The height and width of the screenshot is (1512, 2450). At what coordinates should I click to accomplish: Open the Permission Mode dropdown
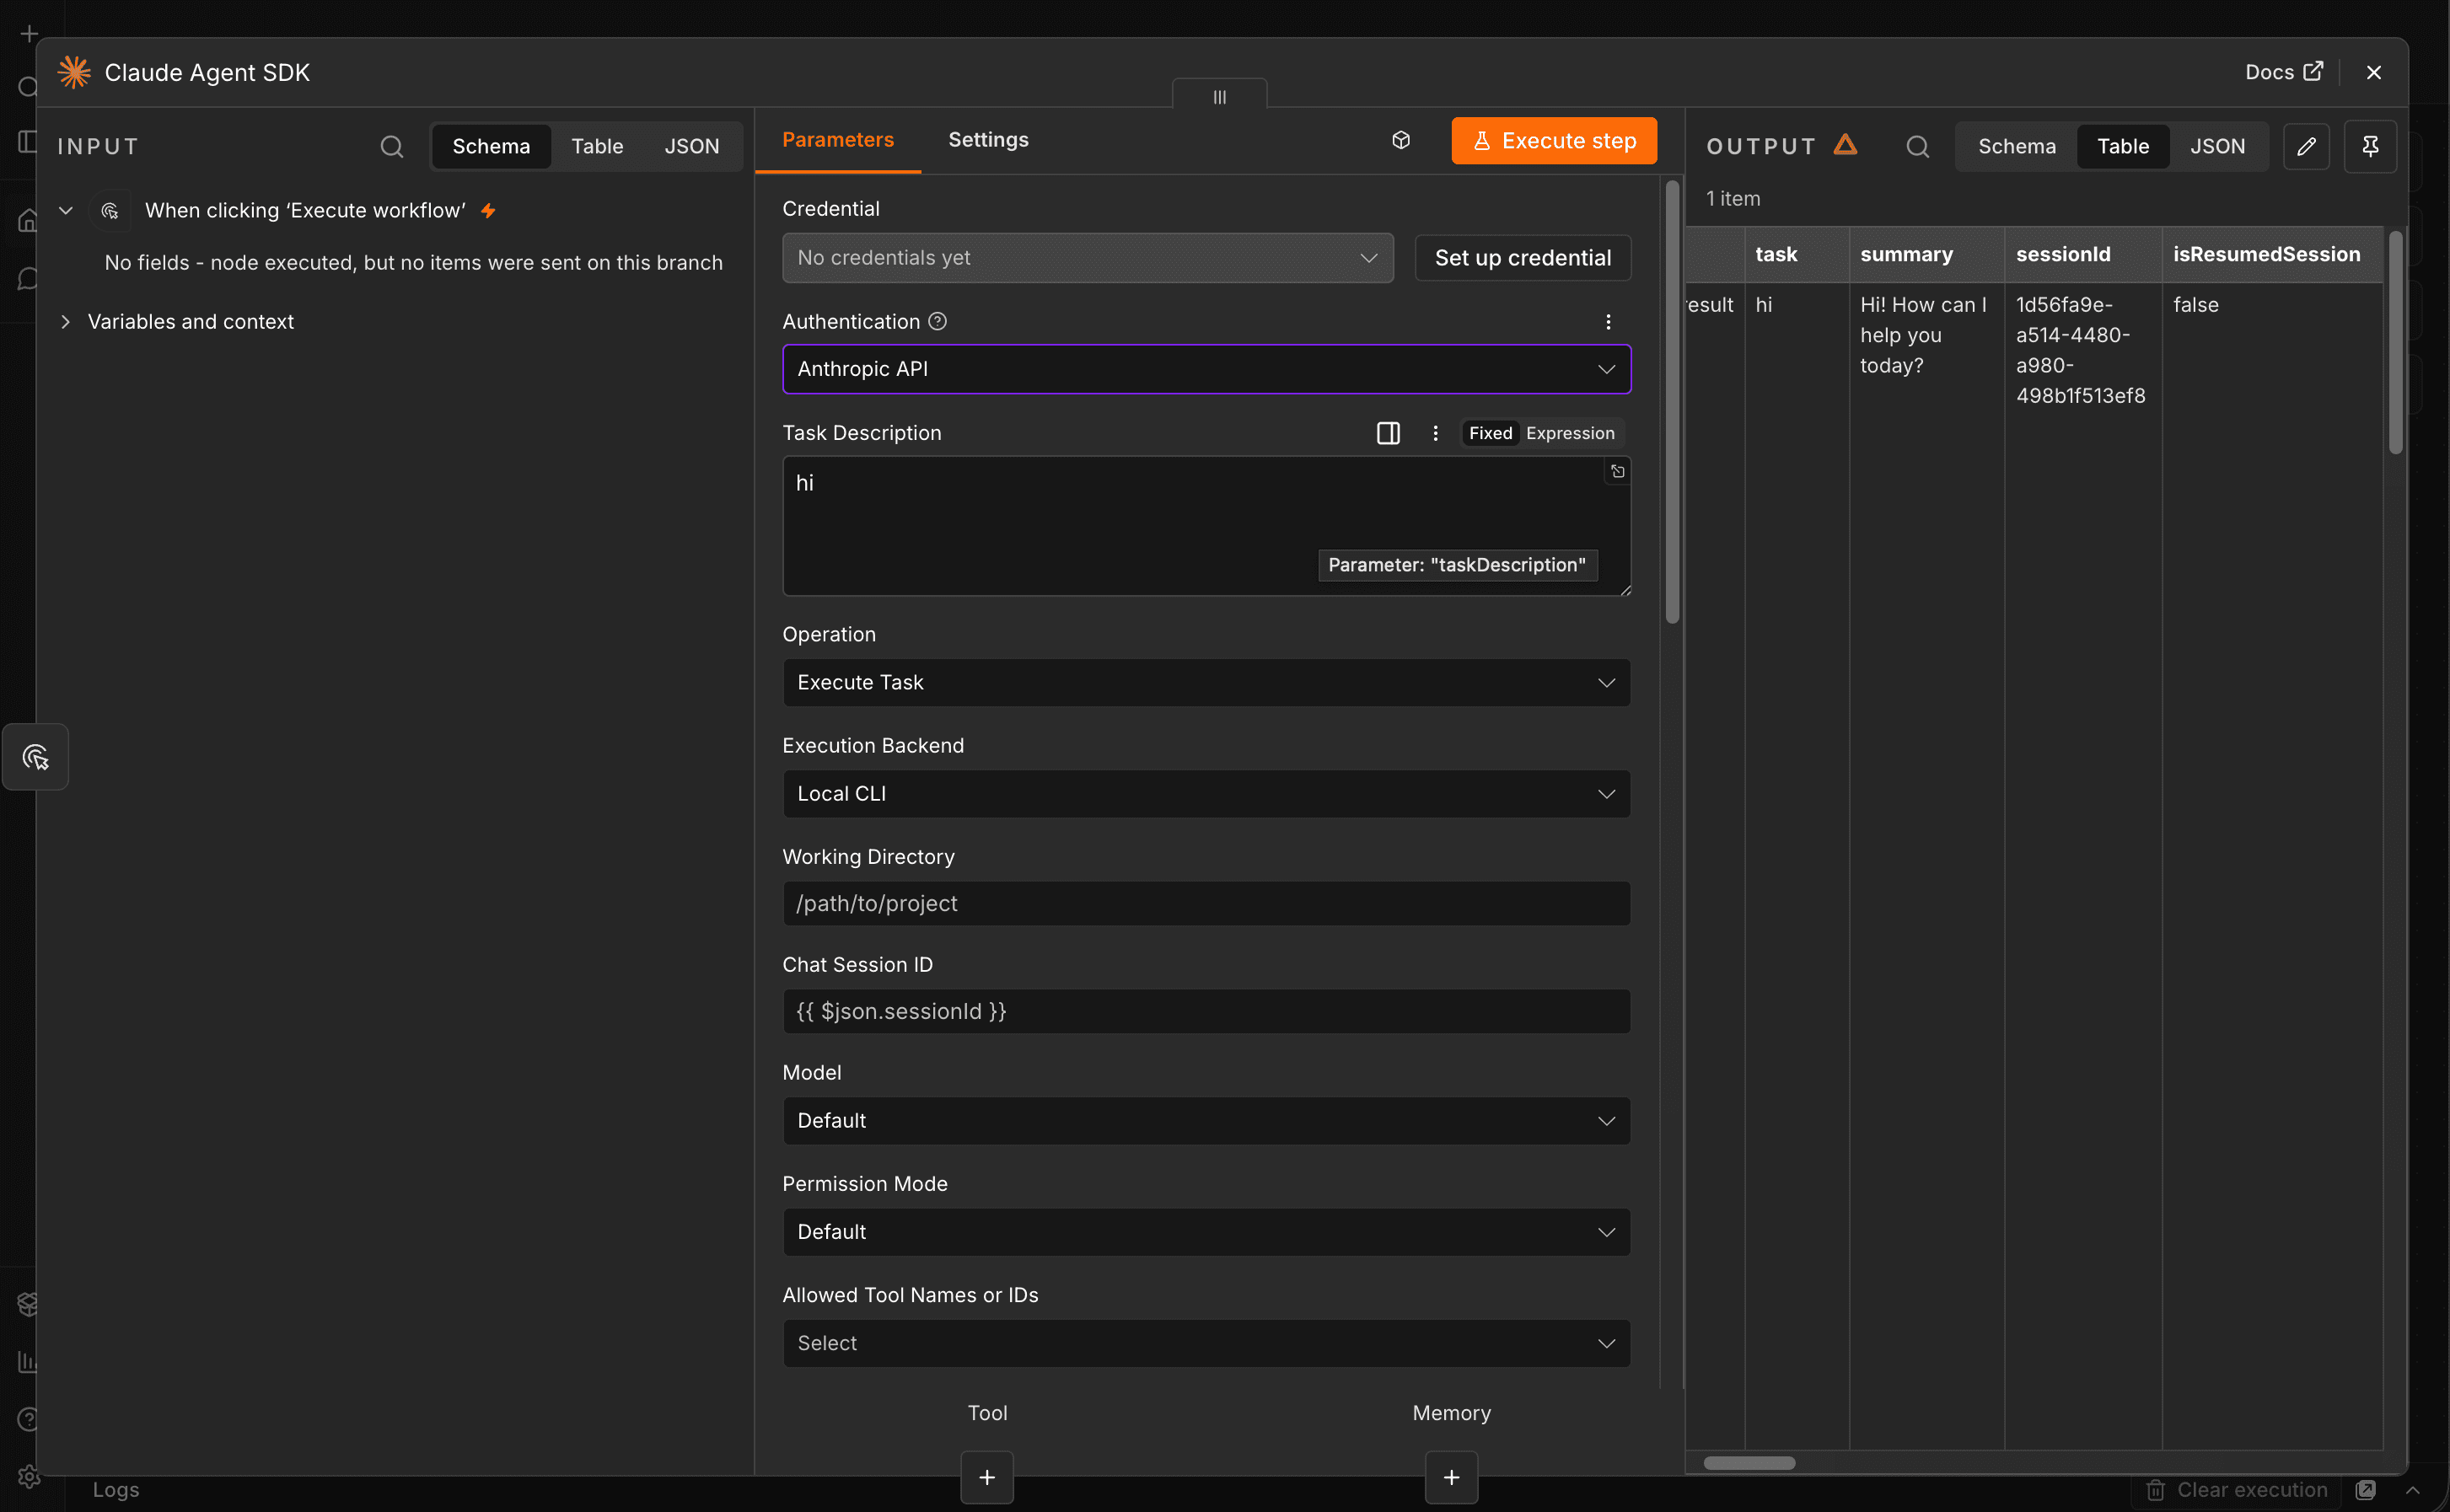[x=1206, y=1232]
